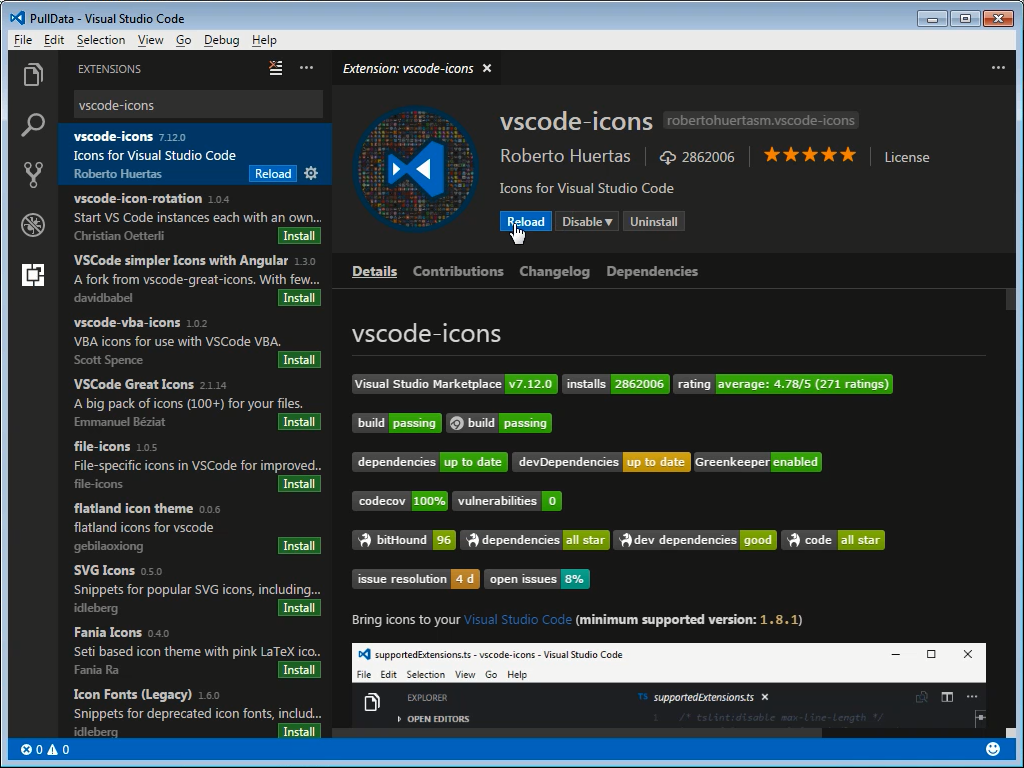Install vscode-icon-rotation extension

299,236
